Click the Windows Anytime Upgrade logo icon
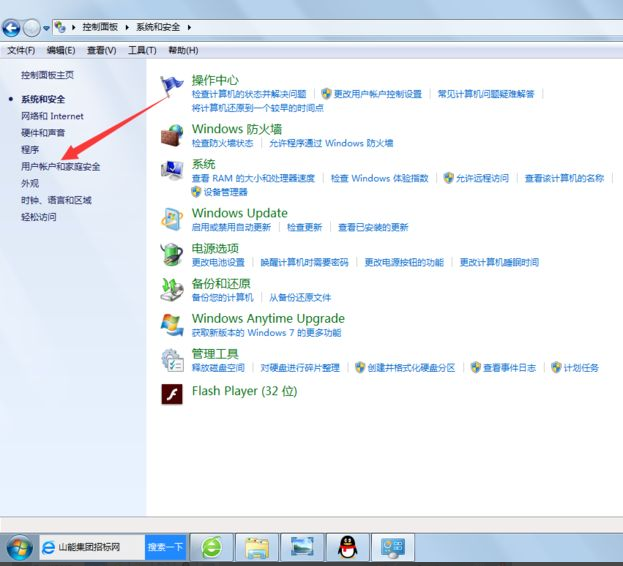623x566 pixels. [172, 324]
